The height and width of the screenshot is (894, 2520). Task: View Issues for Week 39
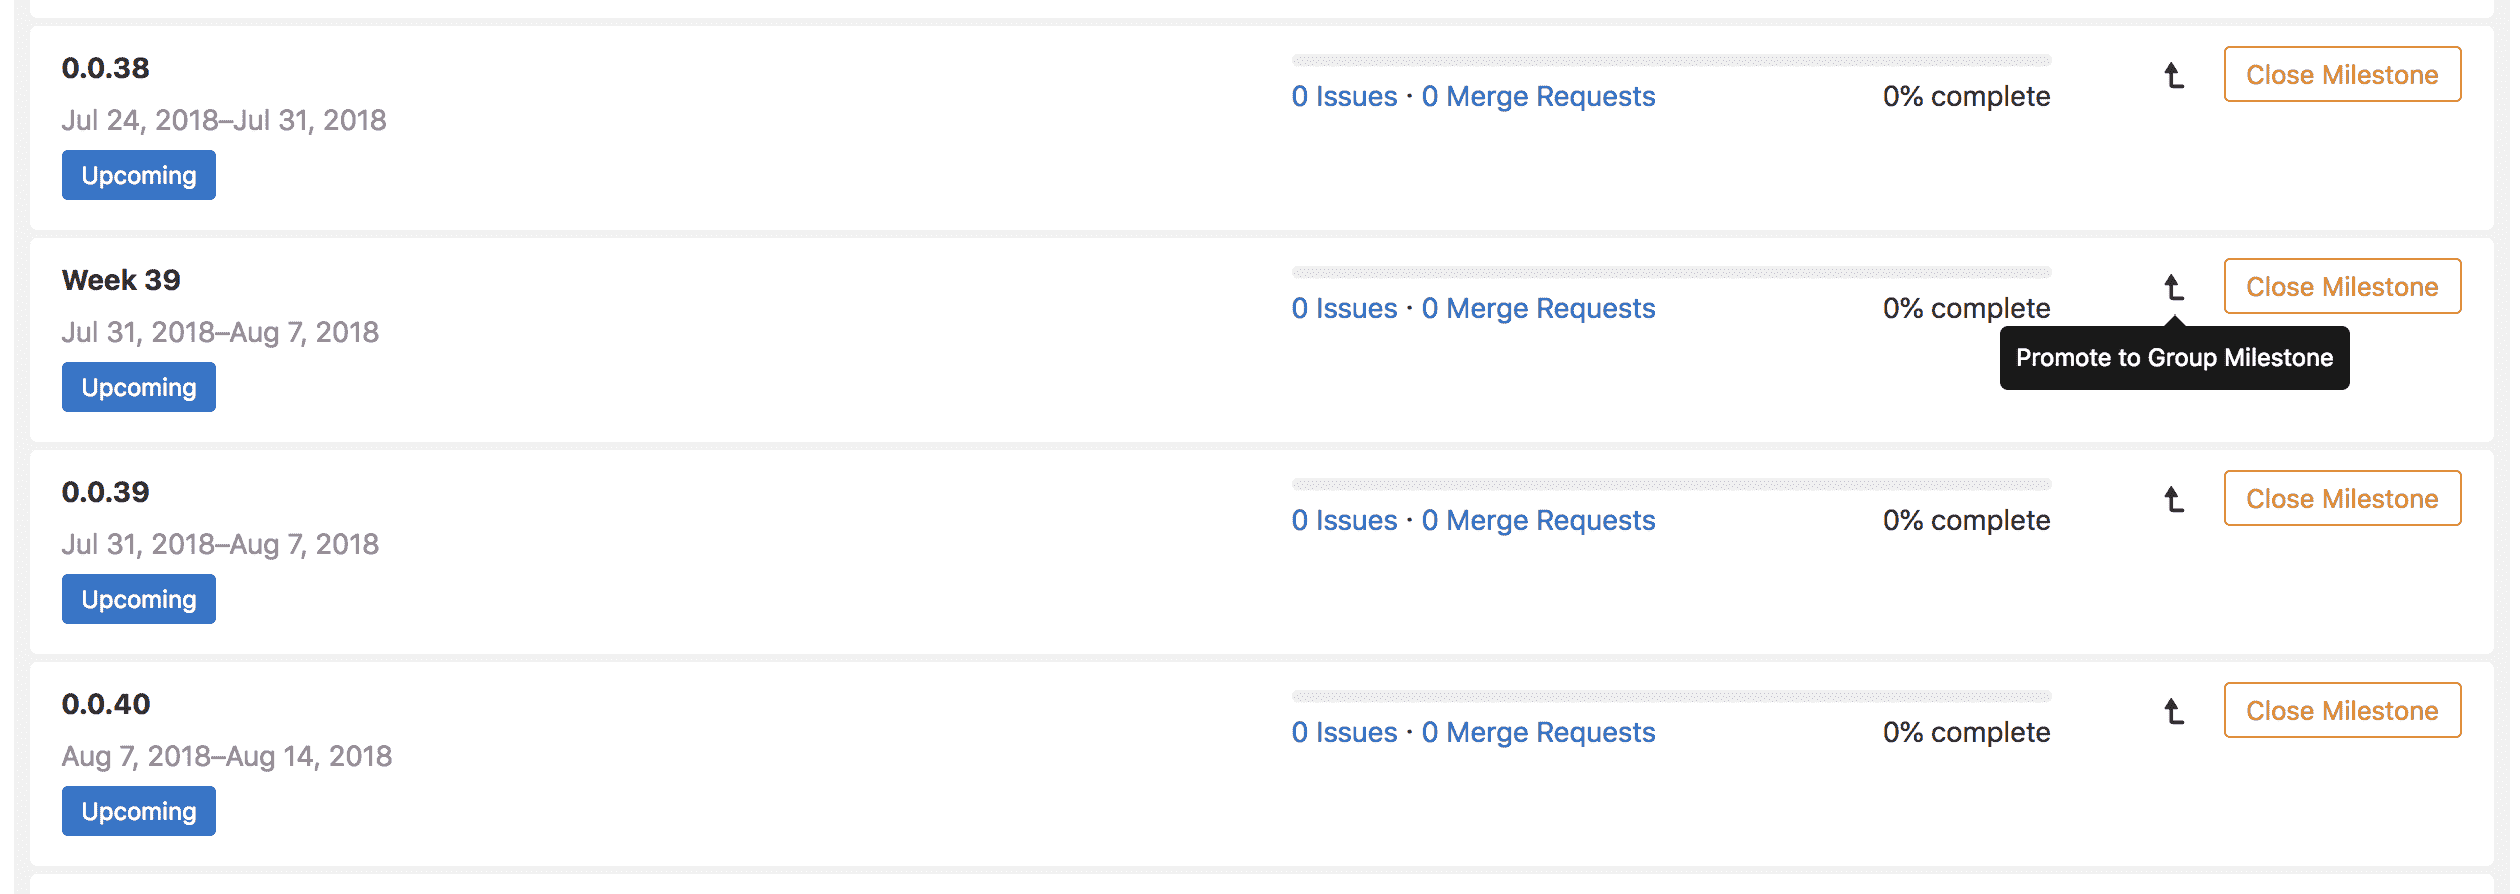[1344, 308]
